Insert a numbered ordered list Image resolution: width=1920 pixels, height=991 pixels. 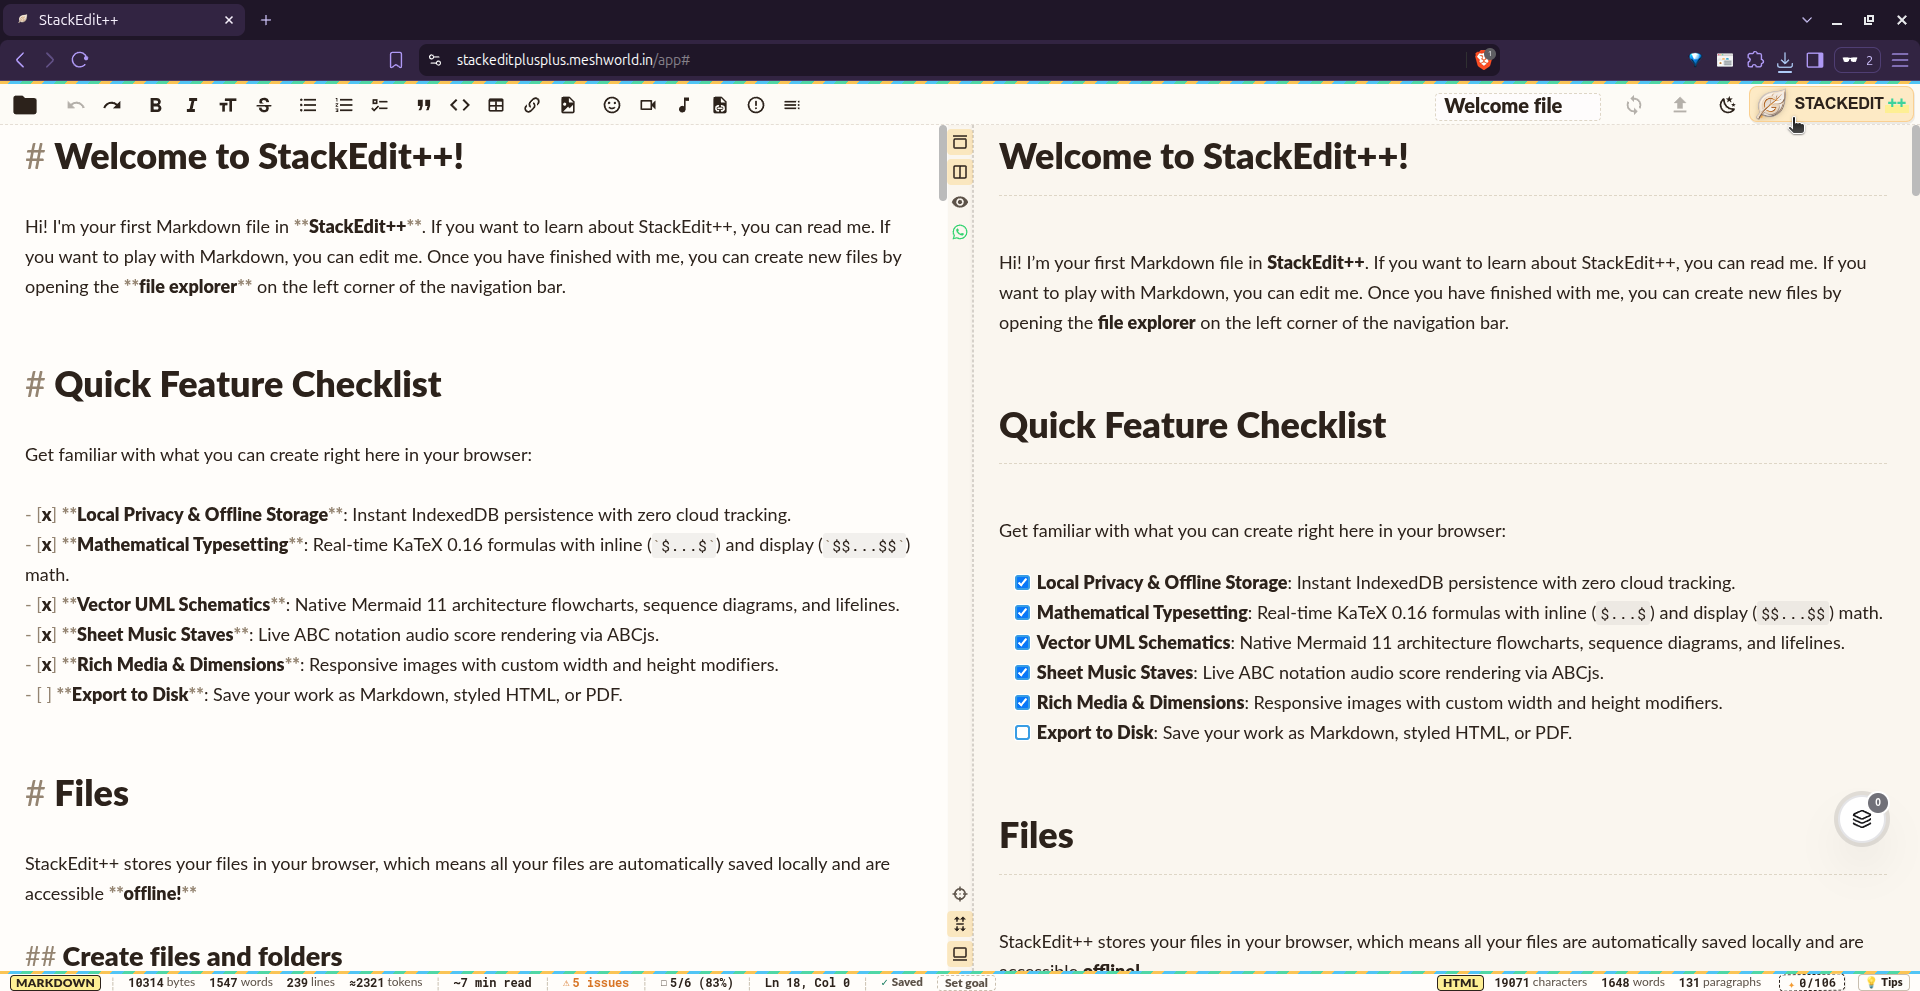344,105
